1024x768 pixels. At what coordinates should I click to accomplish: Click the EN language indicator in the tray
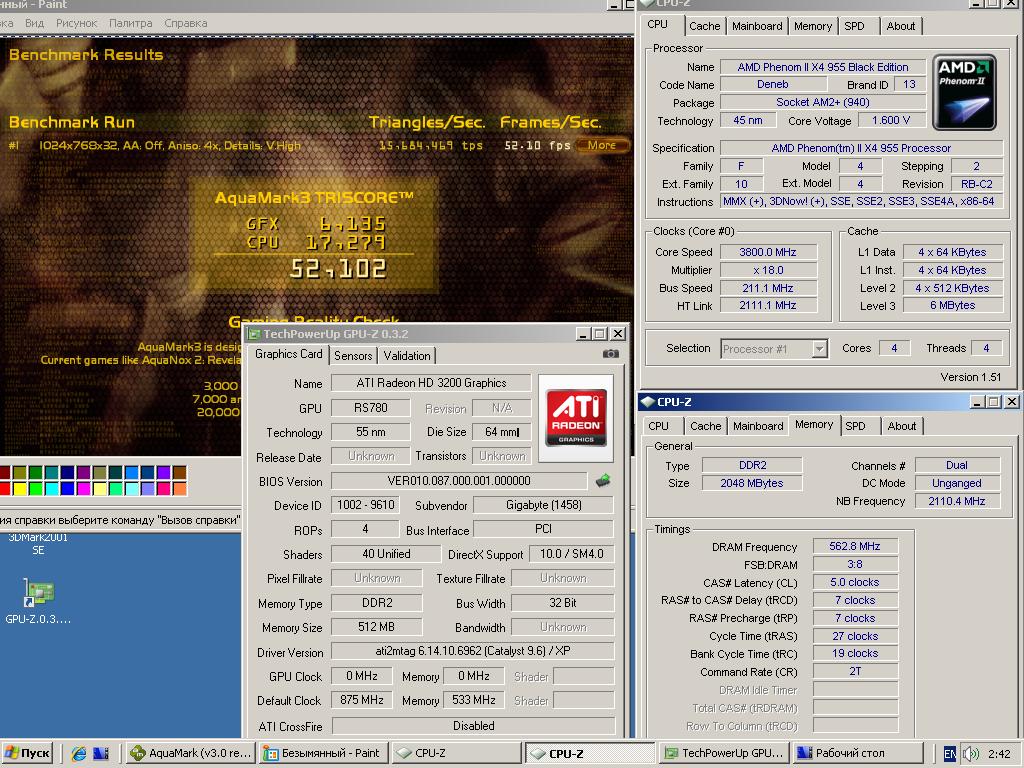(950, 754)
